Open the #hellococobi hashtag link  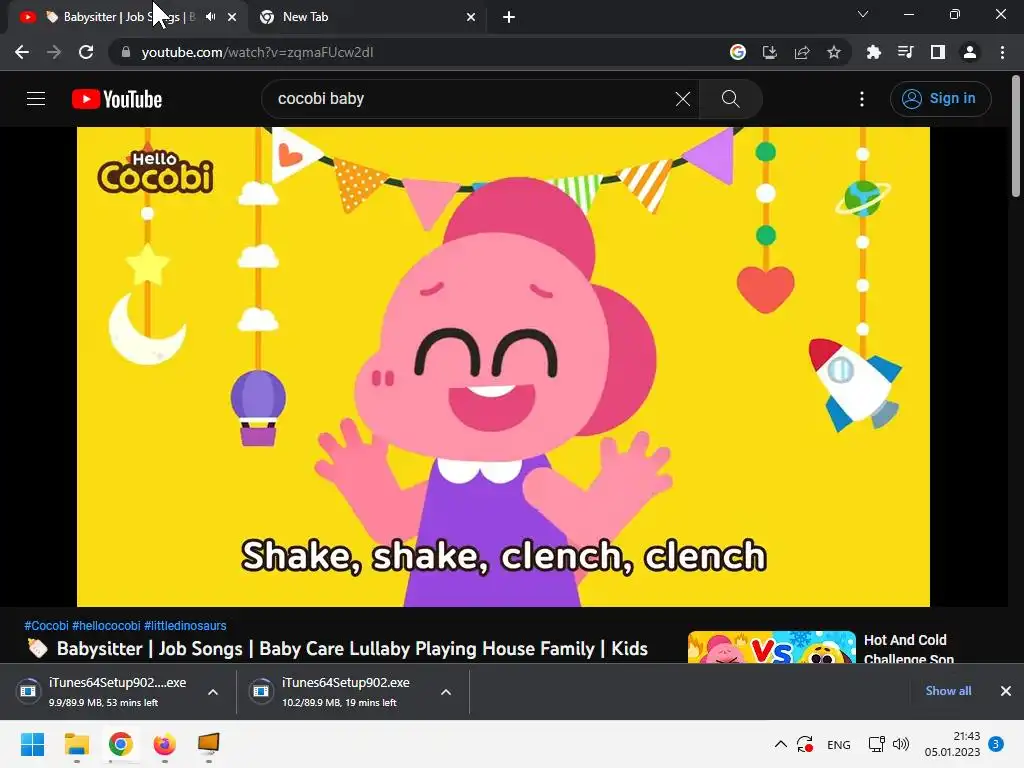(x=106, y=626)
